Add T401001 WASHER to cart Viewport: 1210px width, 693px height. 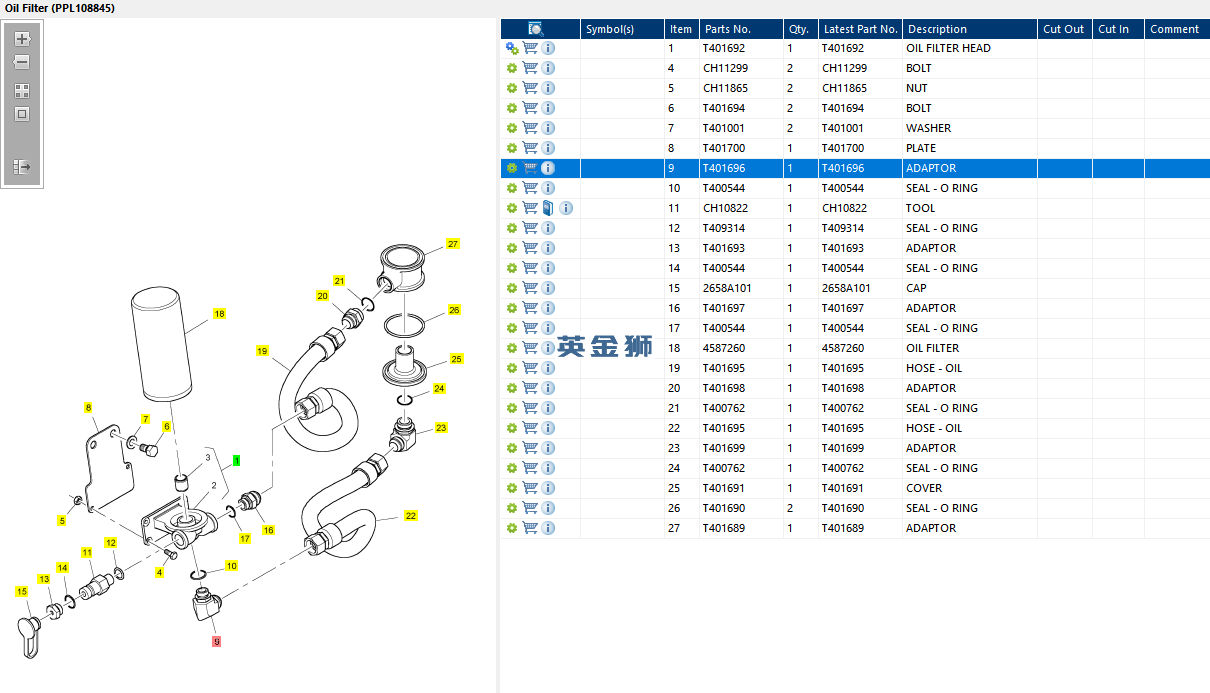[x=530, y=128]
